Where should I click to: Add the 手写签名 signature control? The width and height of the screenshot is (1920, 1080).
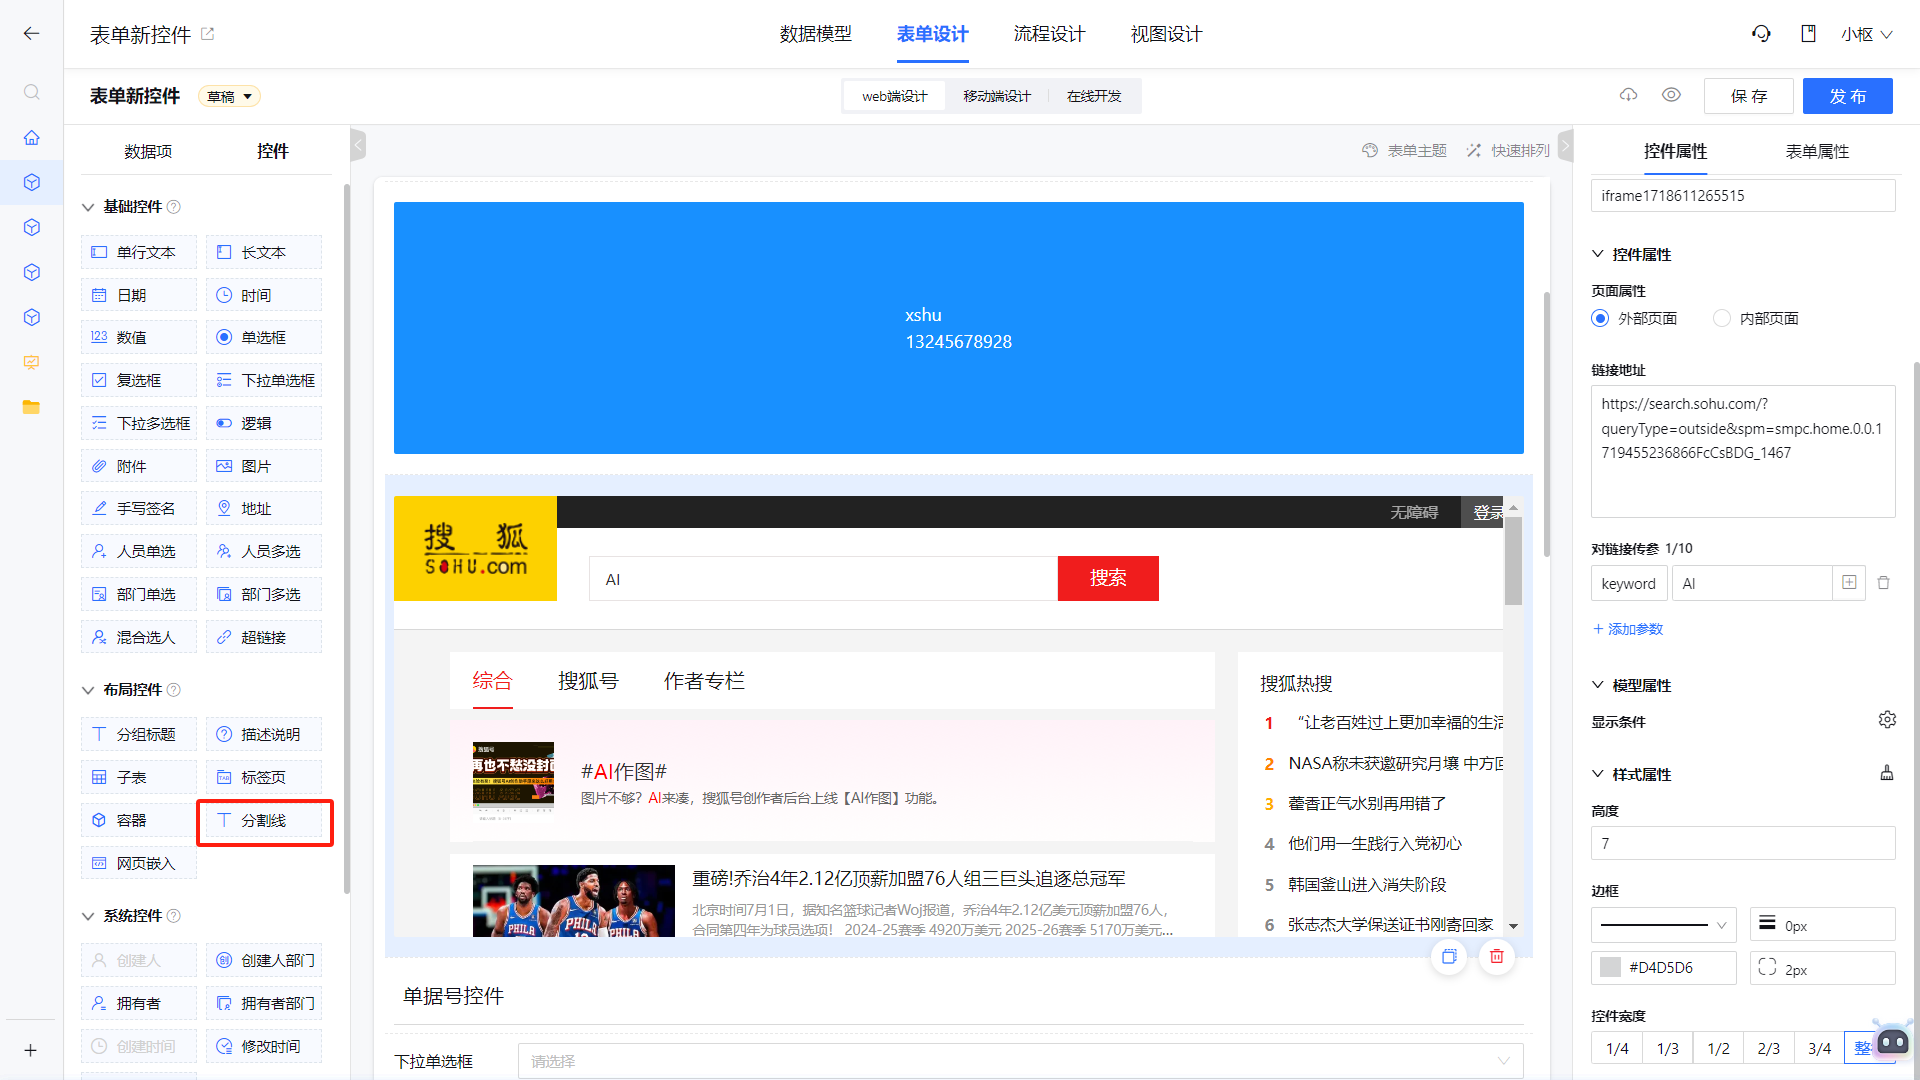pyautogui.click(x=139, y=509)
